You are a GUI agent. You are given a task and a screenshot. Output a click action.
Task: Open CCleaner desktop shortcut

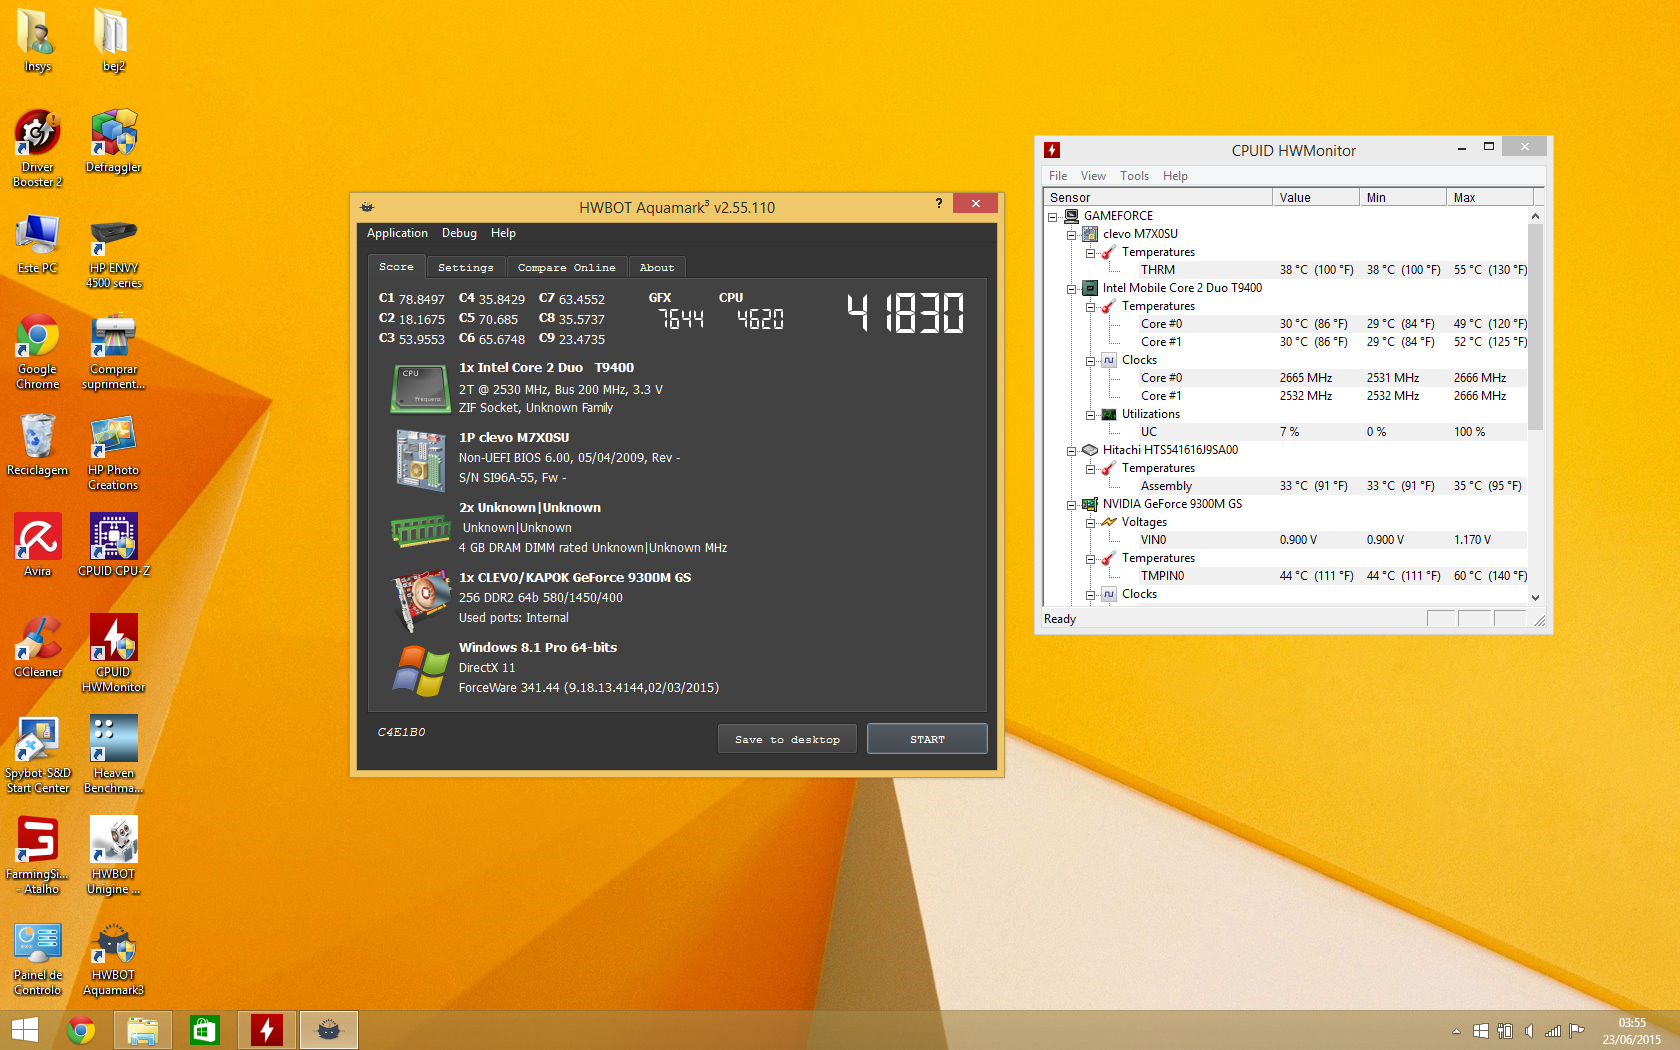pyautogui.click(x=37, y=646)
